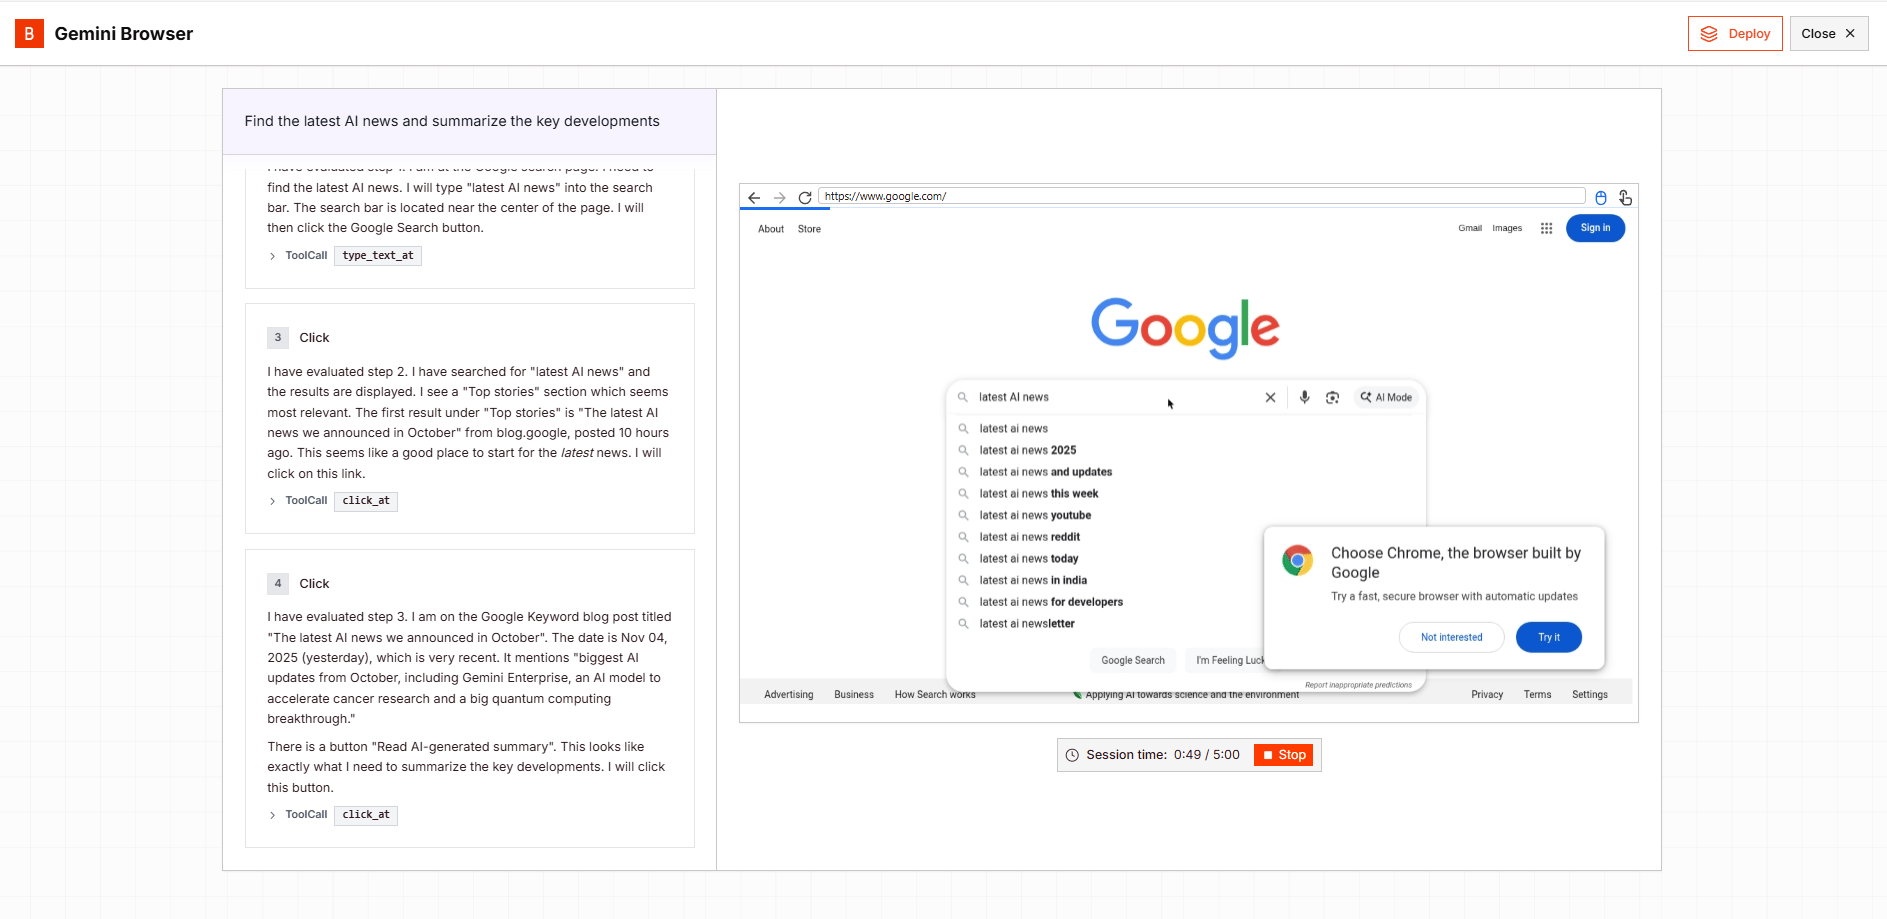
Task: Pick the suggestion "latest ai news youtube"
Action: point(1035,516)
